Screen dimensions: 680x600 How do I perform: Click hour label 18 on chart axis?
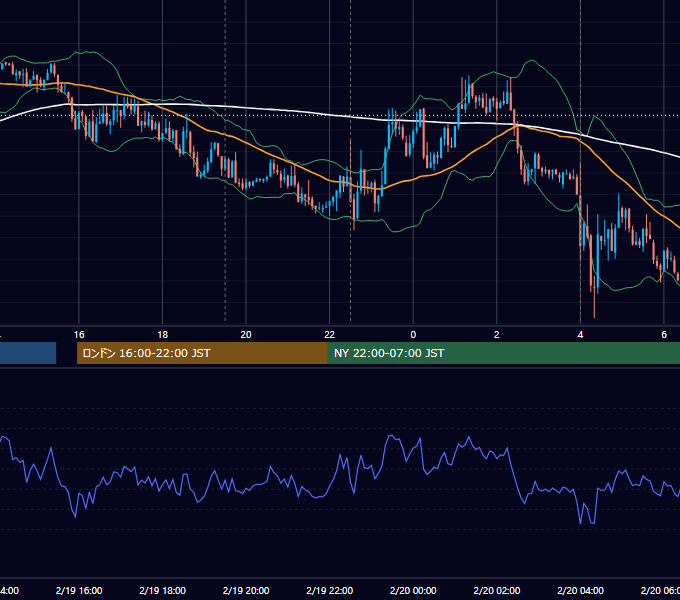pos(163,335)
